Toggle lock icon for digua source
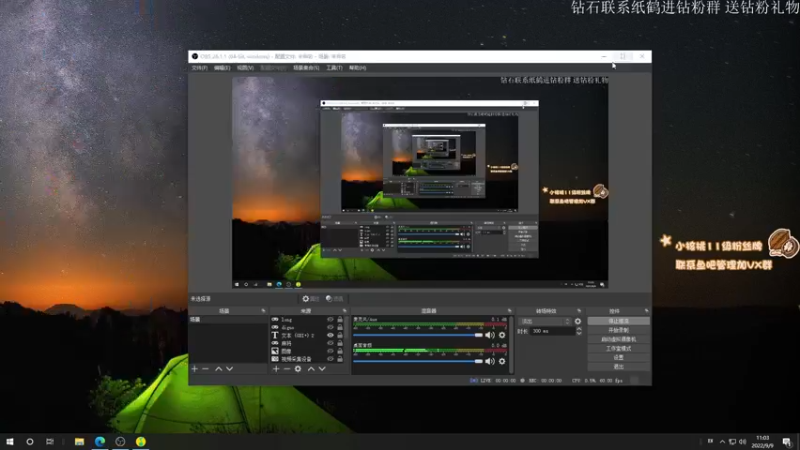The image size is (800, 450). [x=340, y=327]
